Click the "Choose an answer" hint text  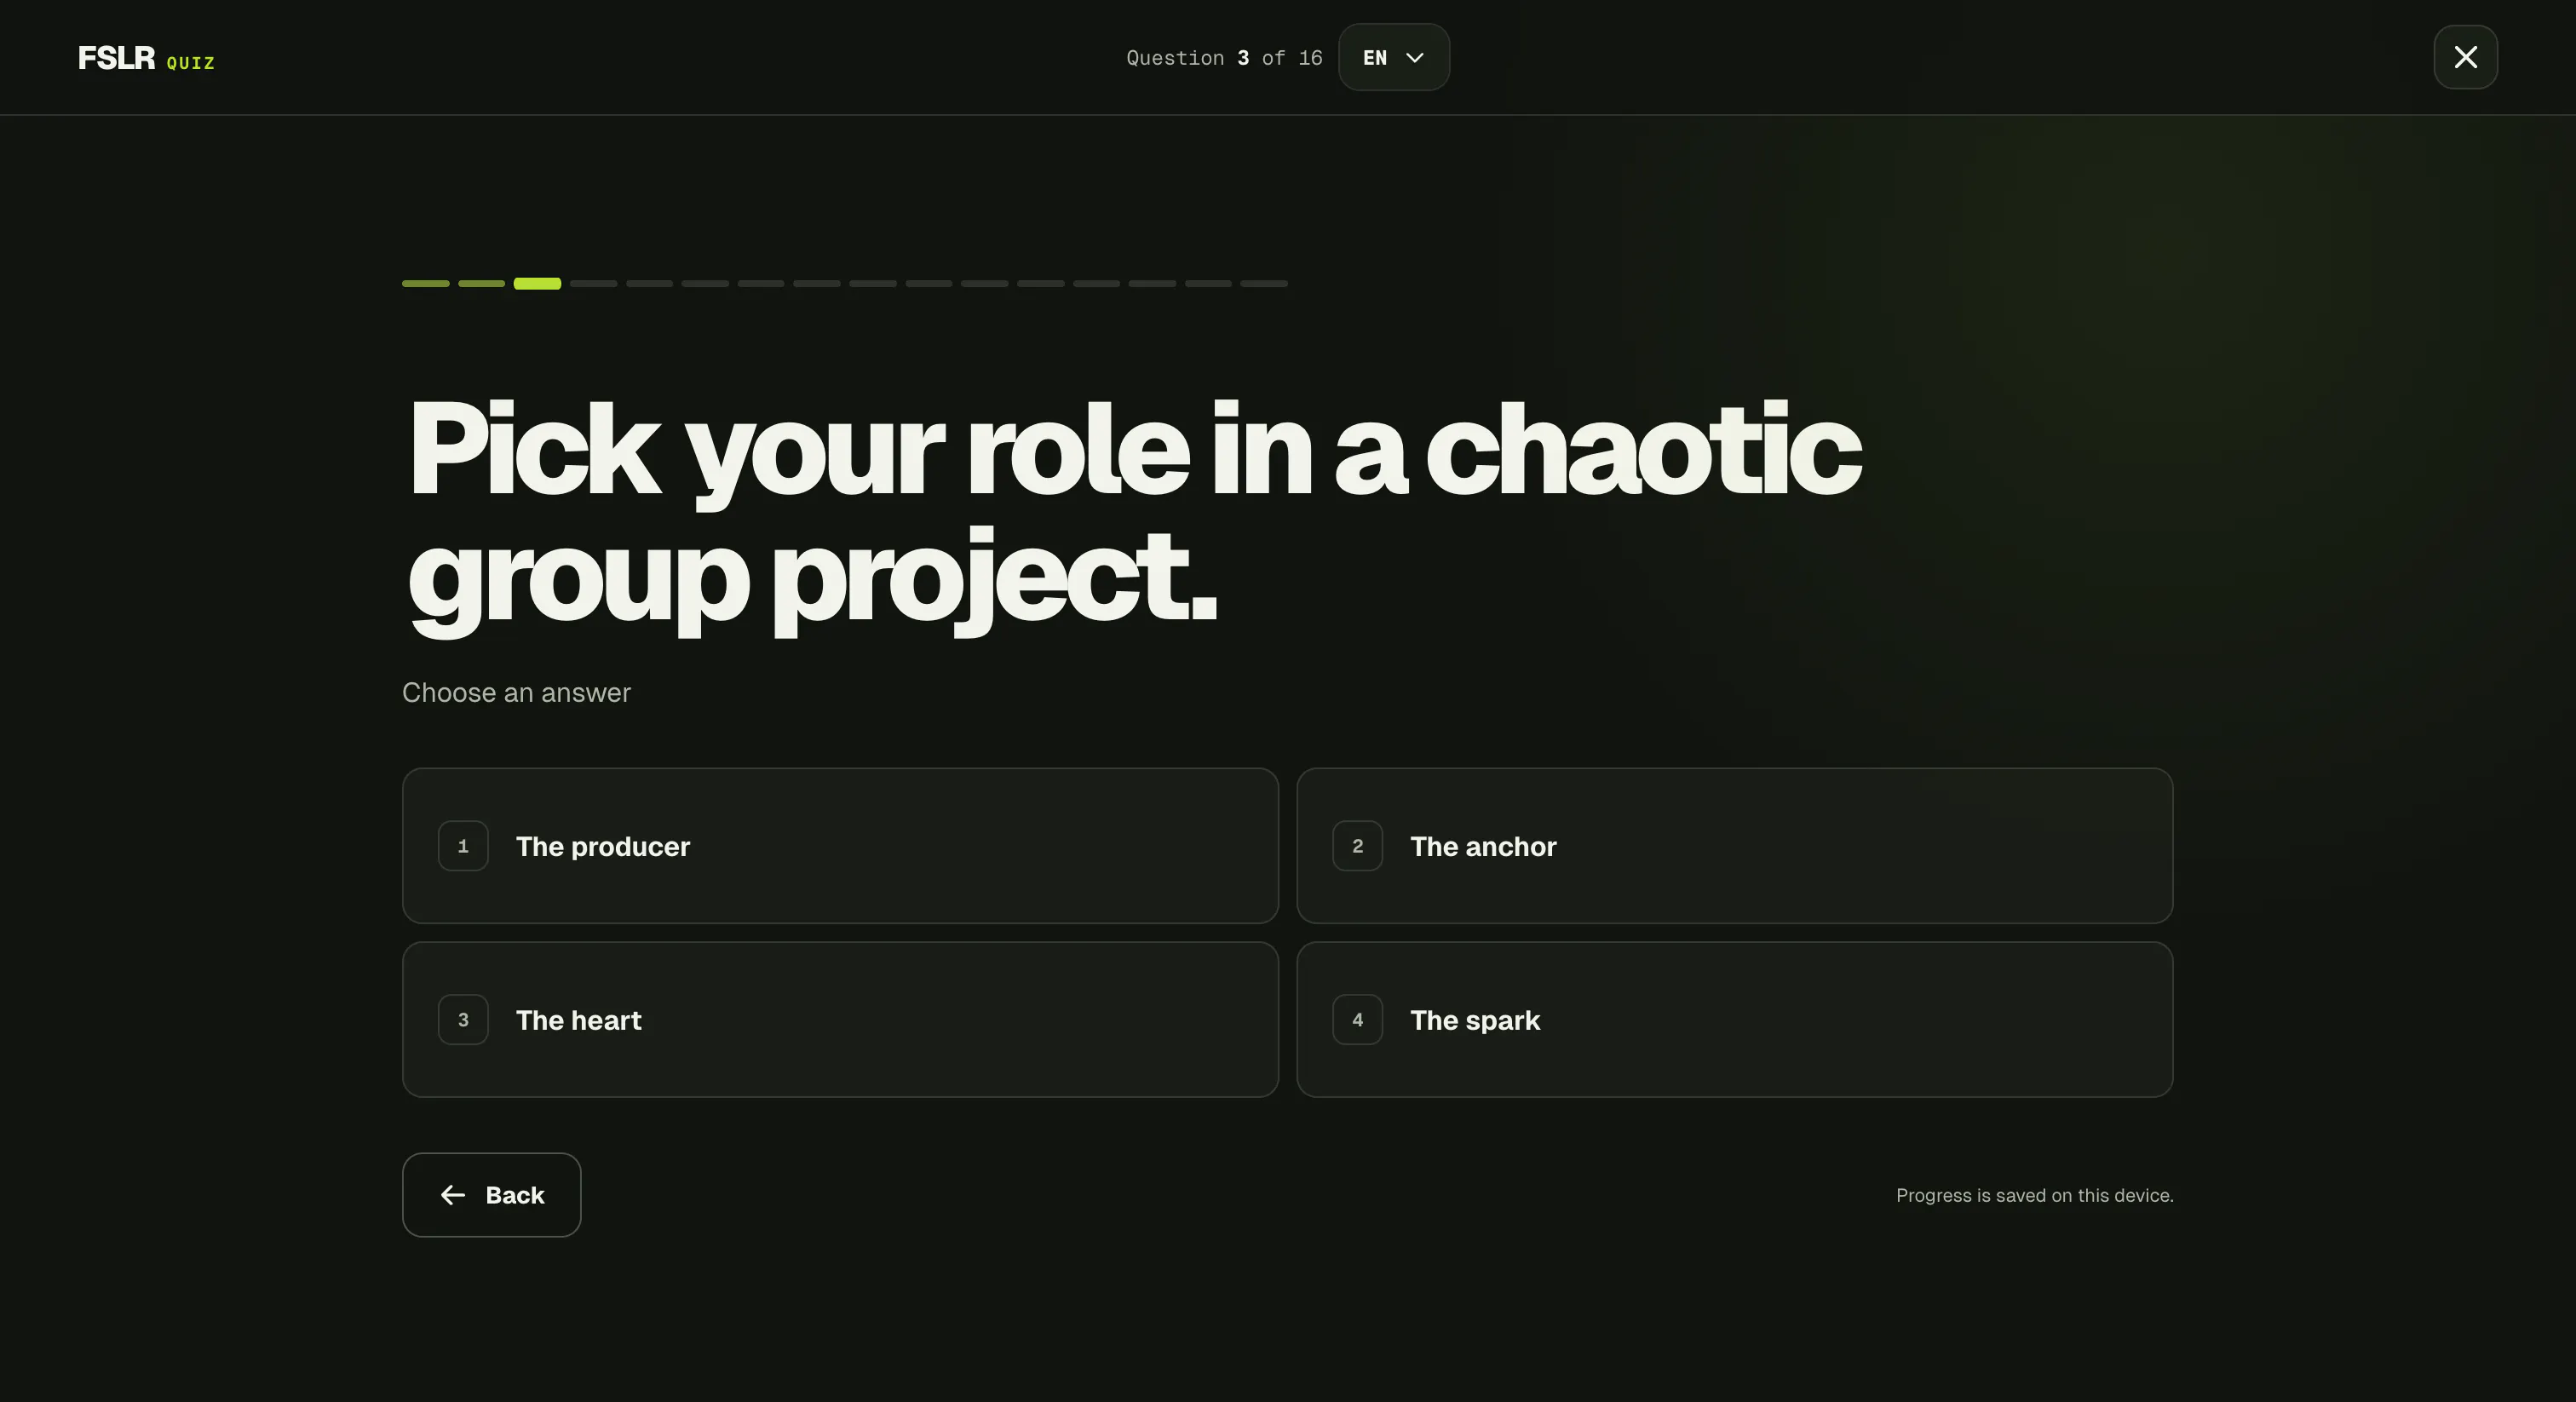(x=516, y=693)
